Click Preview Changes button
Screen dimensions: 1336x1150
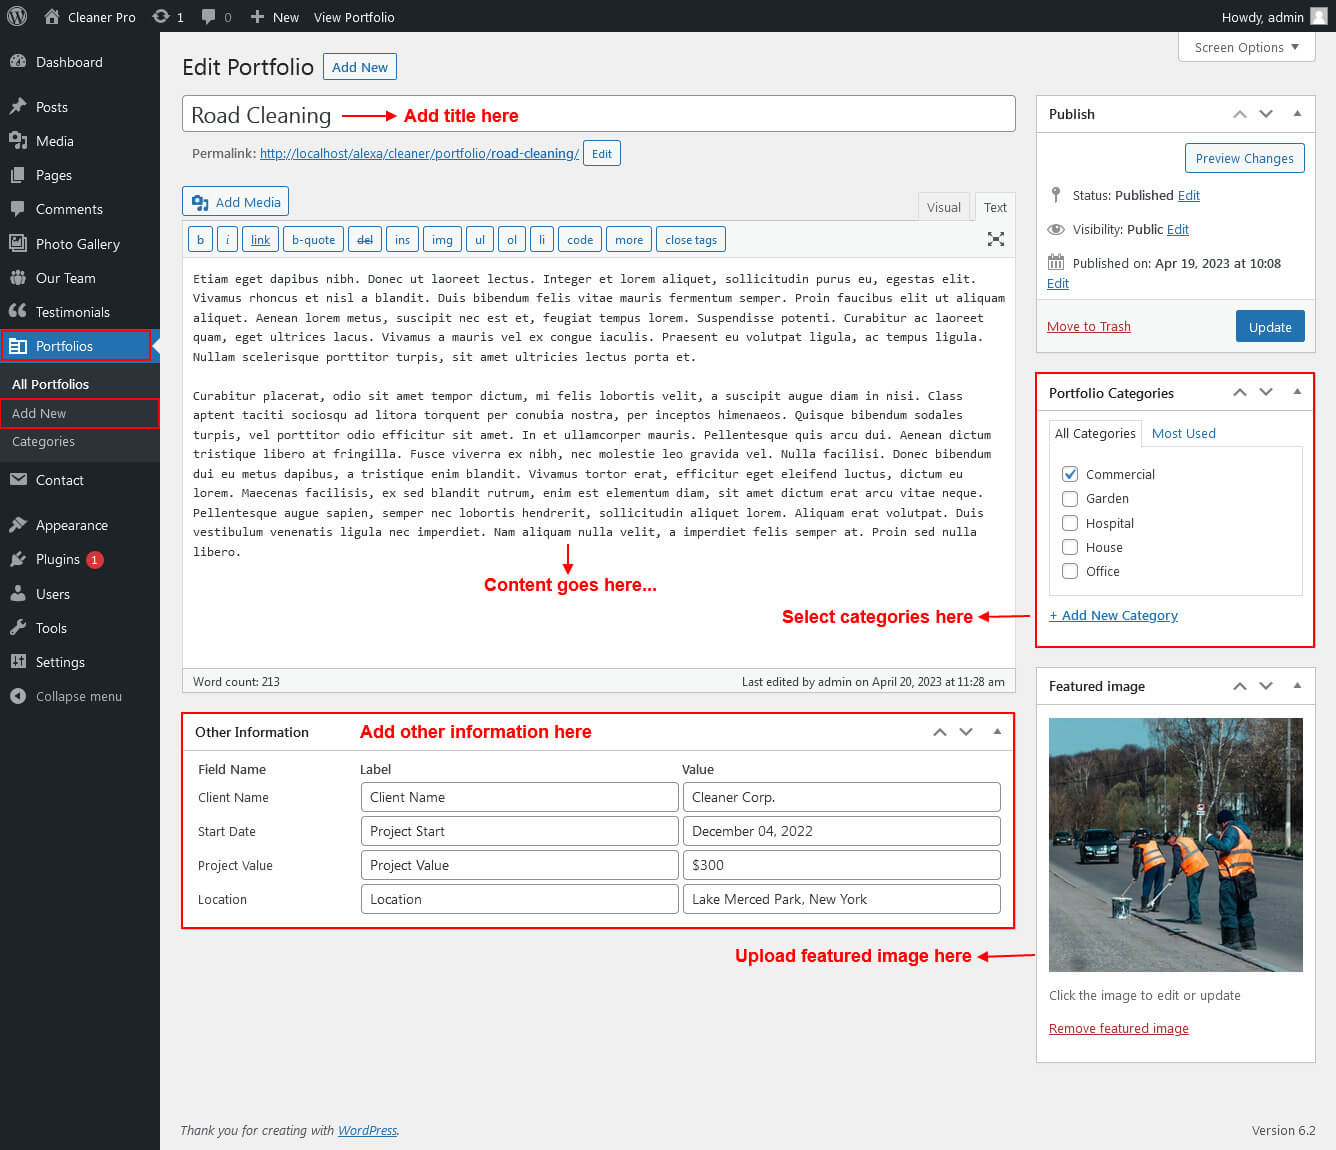coord(1244,158)
